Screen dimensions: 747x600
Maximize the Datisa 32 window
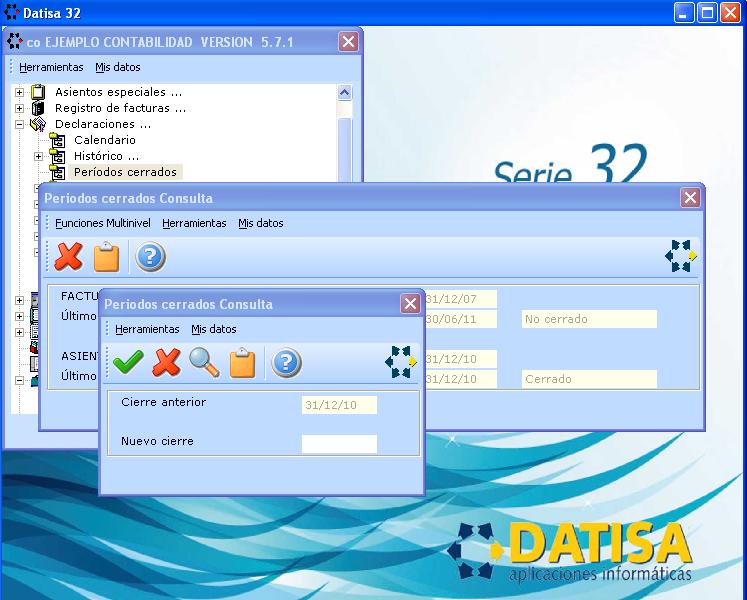(x=707, y=12)
